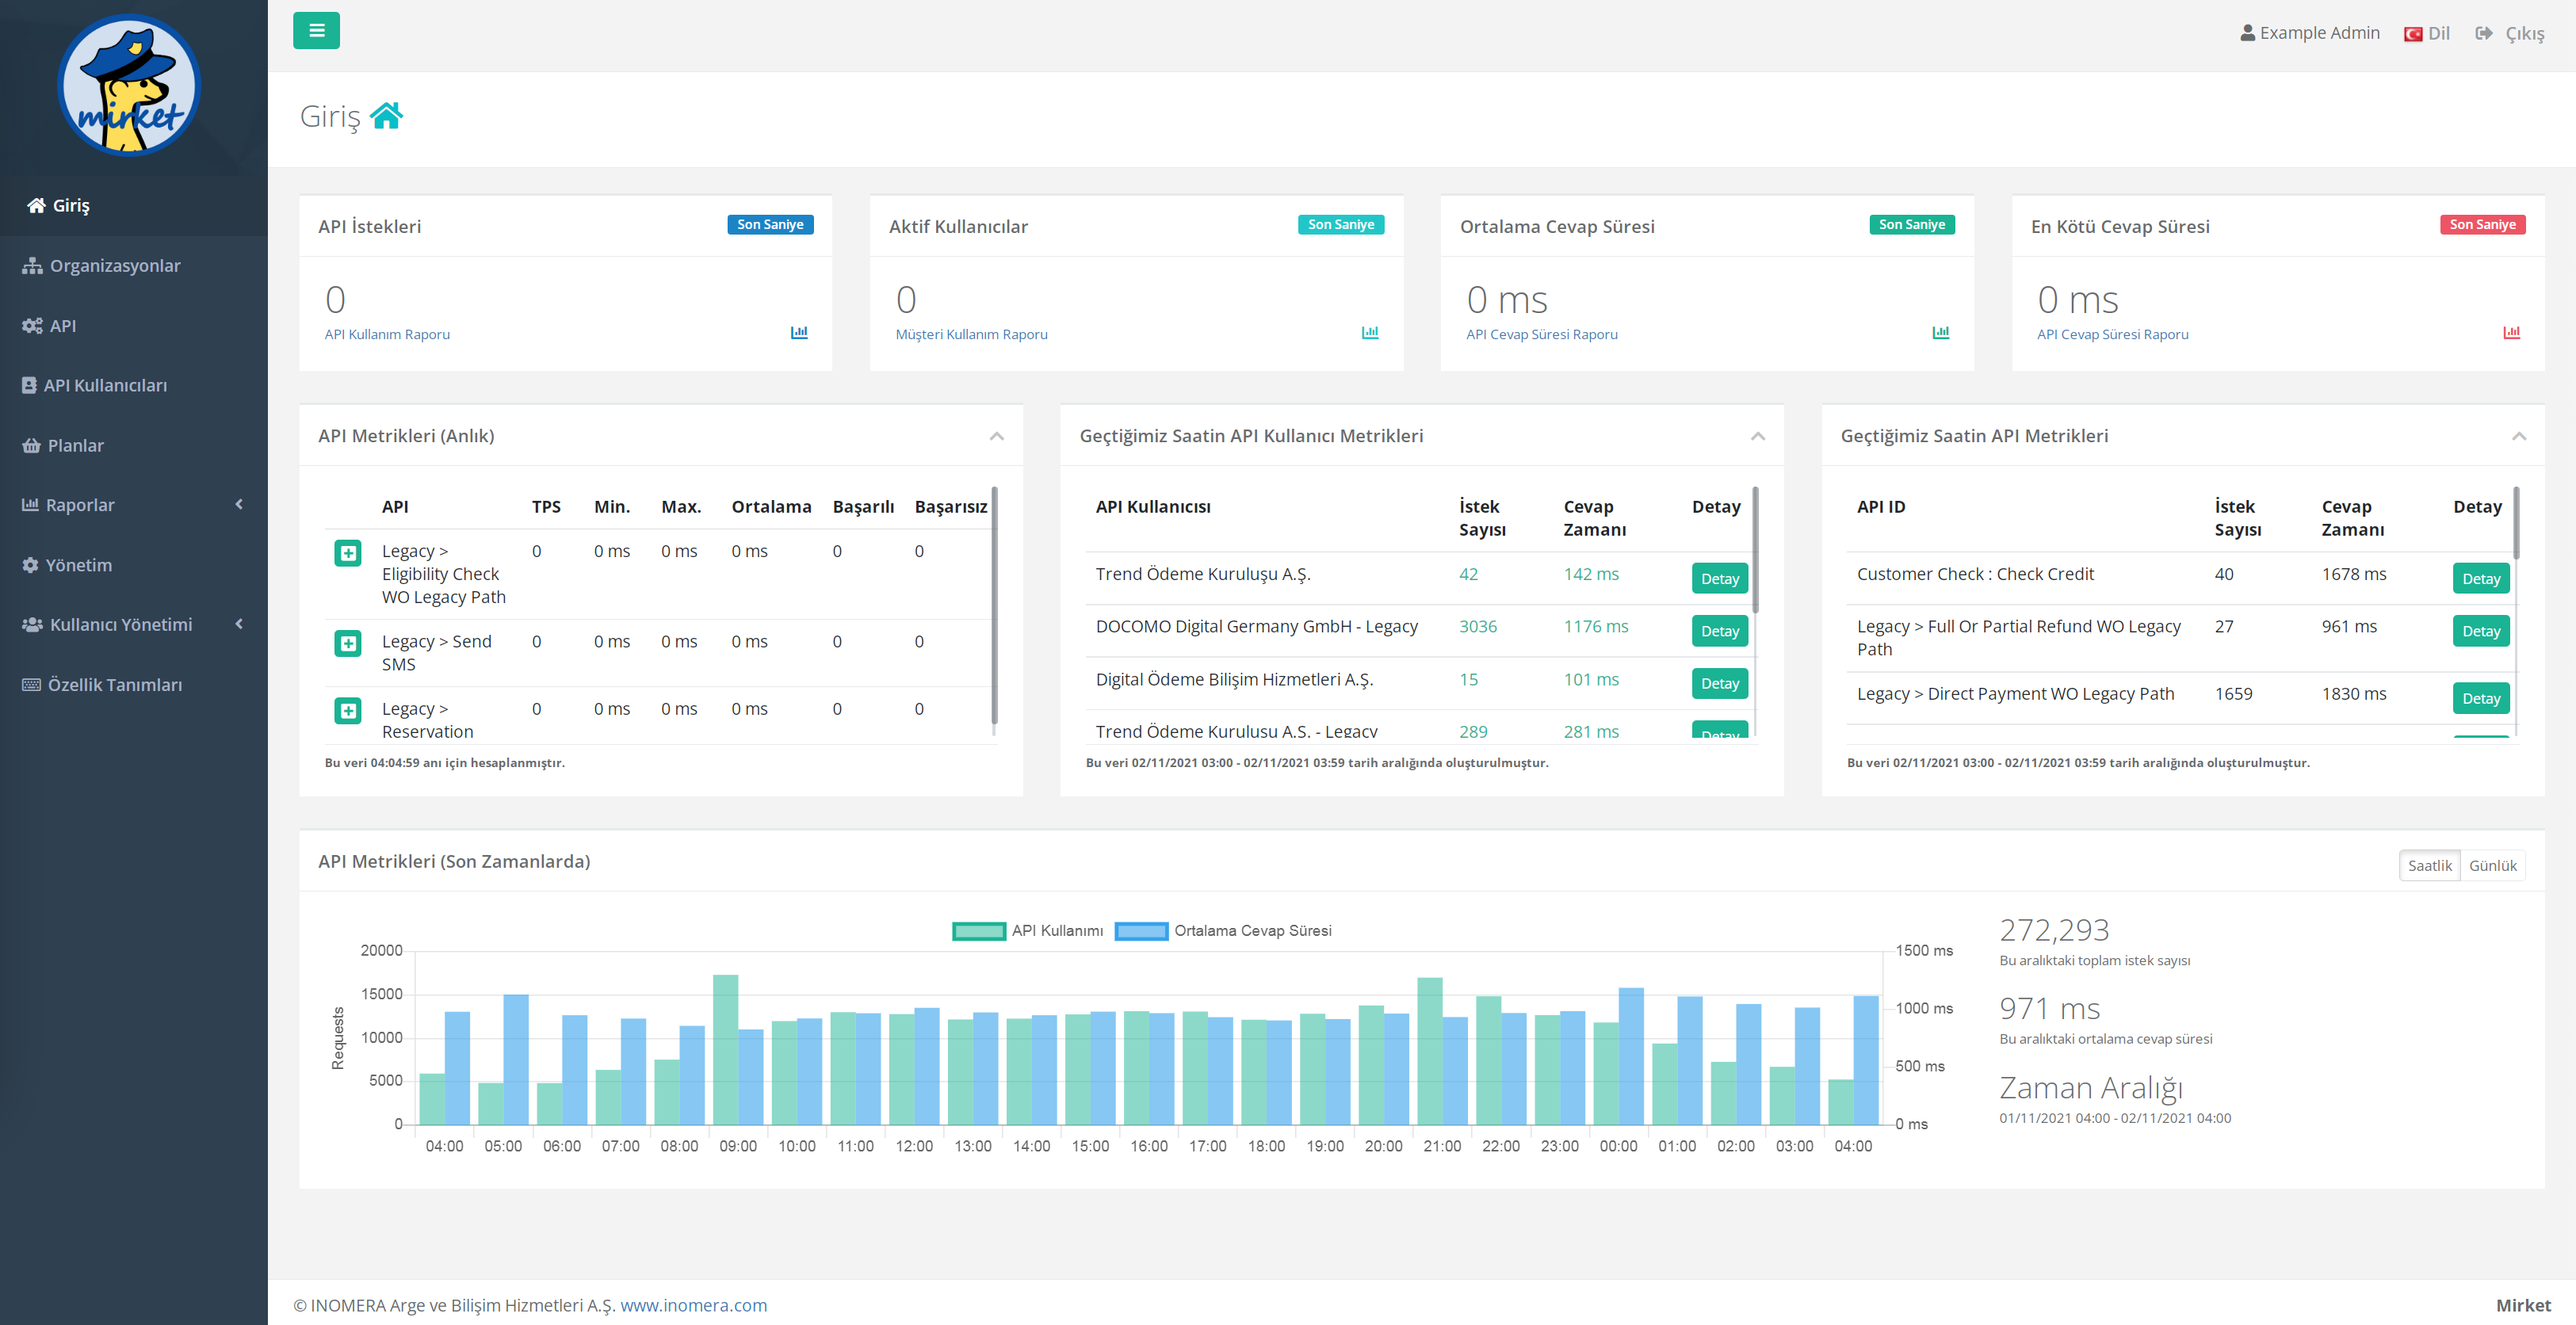The height and width of the screenshot is (1325, 2576).
Task: Click the home icon next to Giriş heading
Action: [x=386, y=116]
